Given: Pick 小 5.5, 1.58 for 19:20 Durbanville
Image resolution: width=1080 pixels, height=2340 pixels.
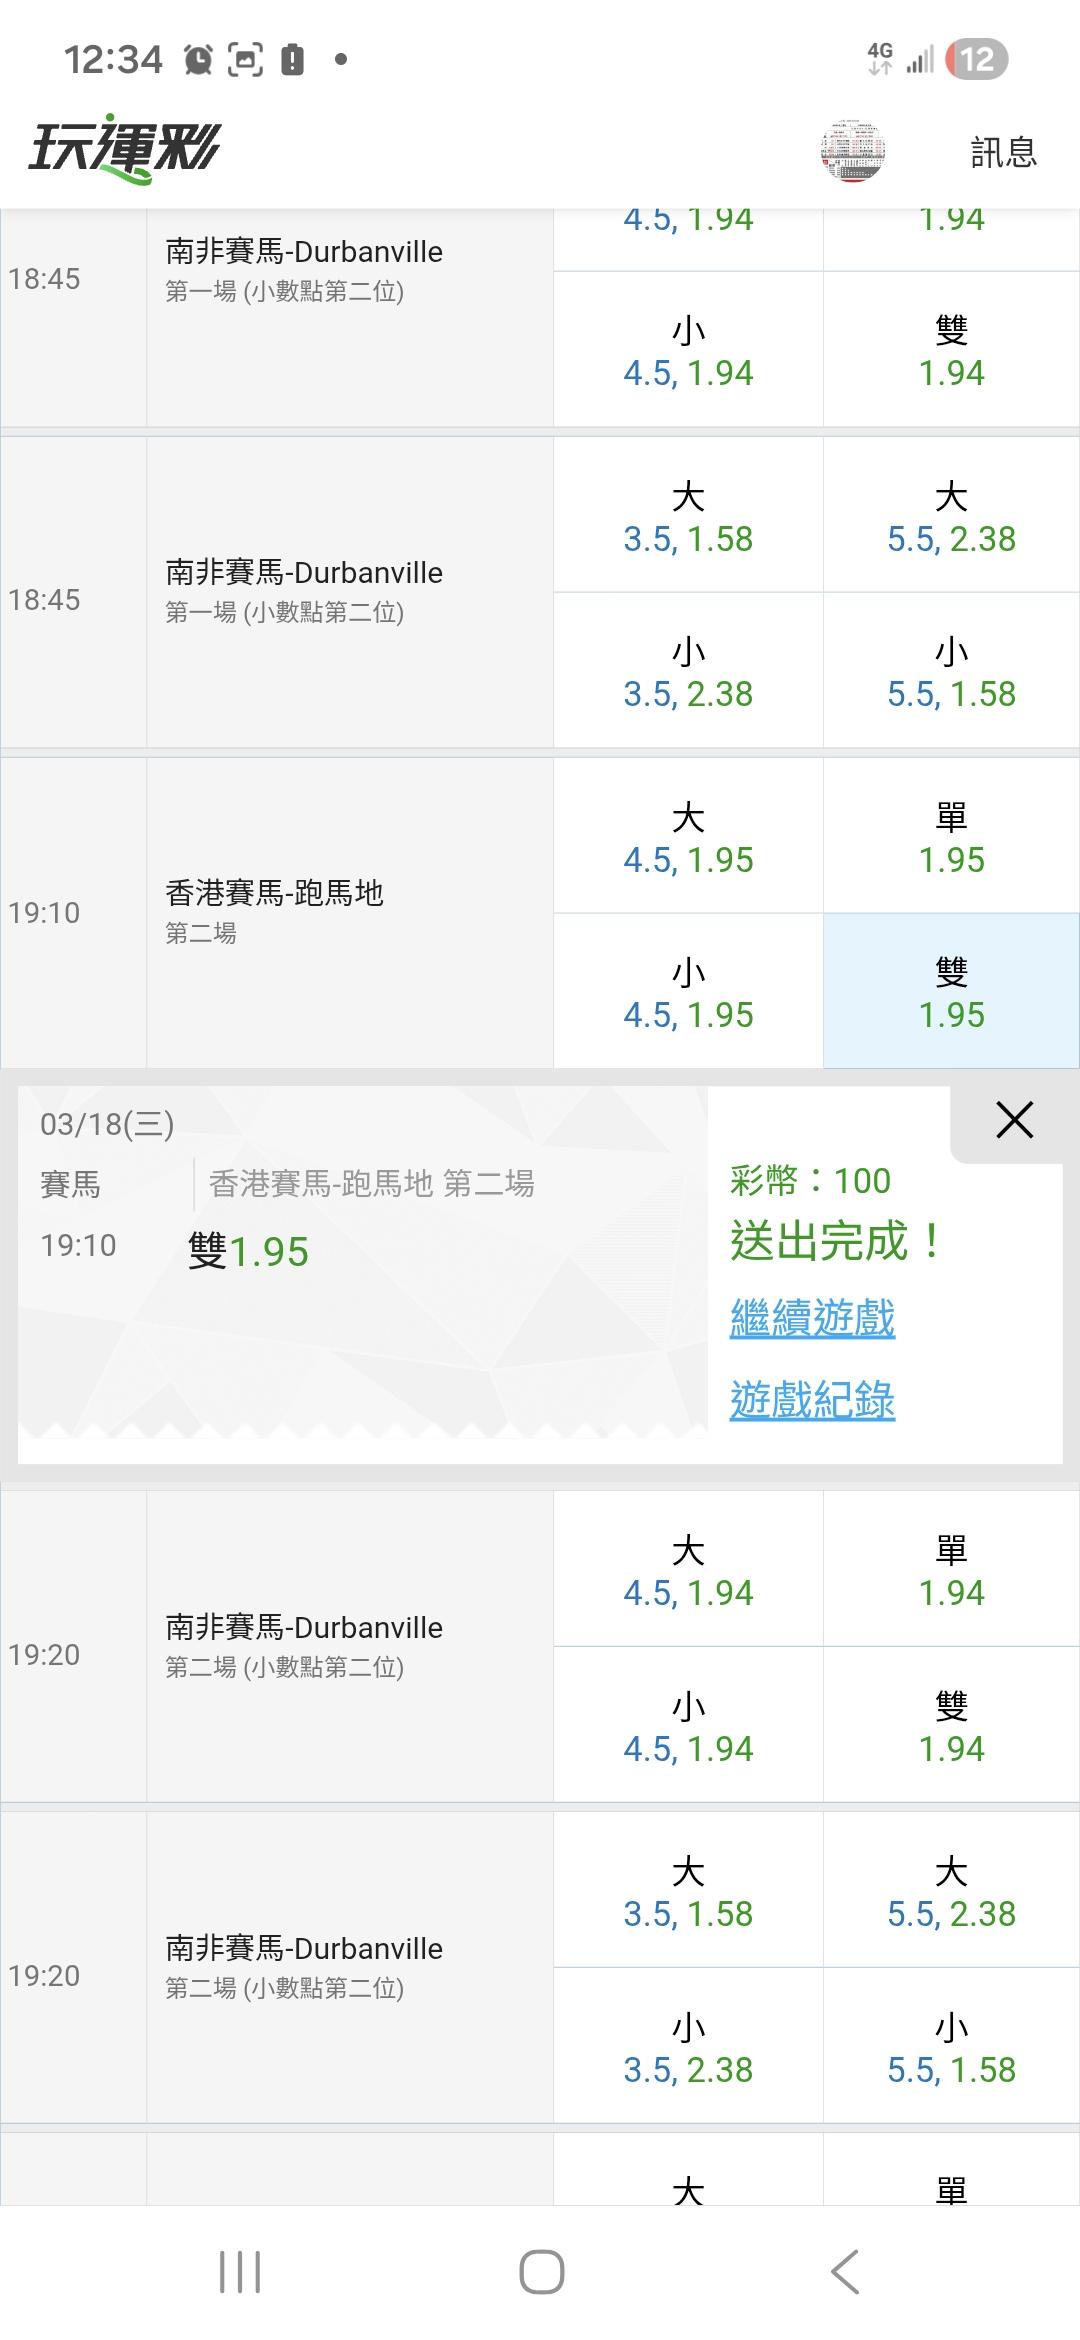Looking at the screenshot, I should pos(951,2047).
